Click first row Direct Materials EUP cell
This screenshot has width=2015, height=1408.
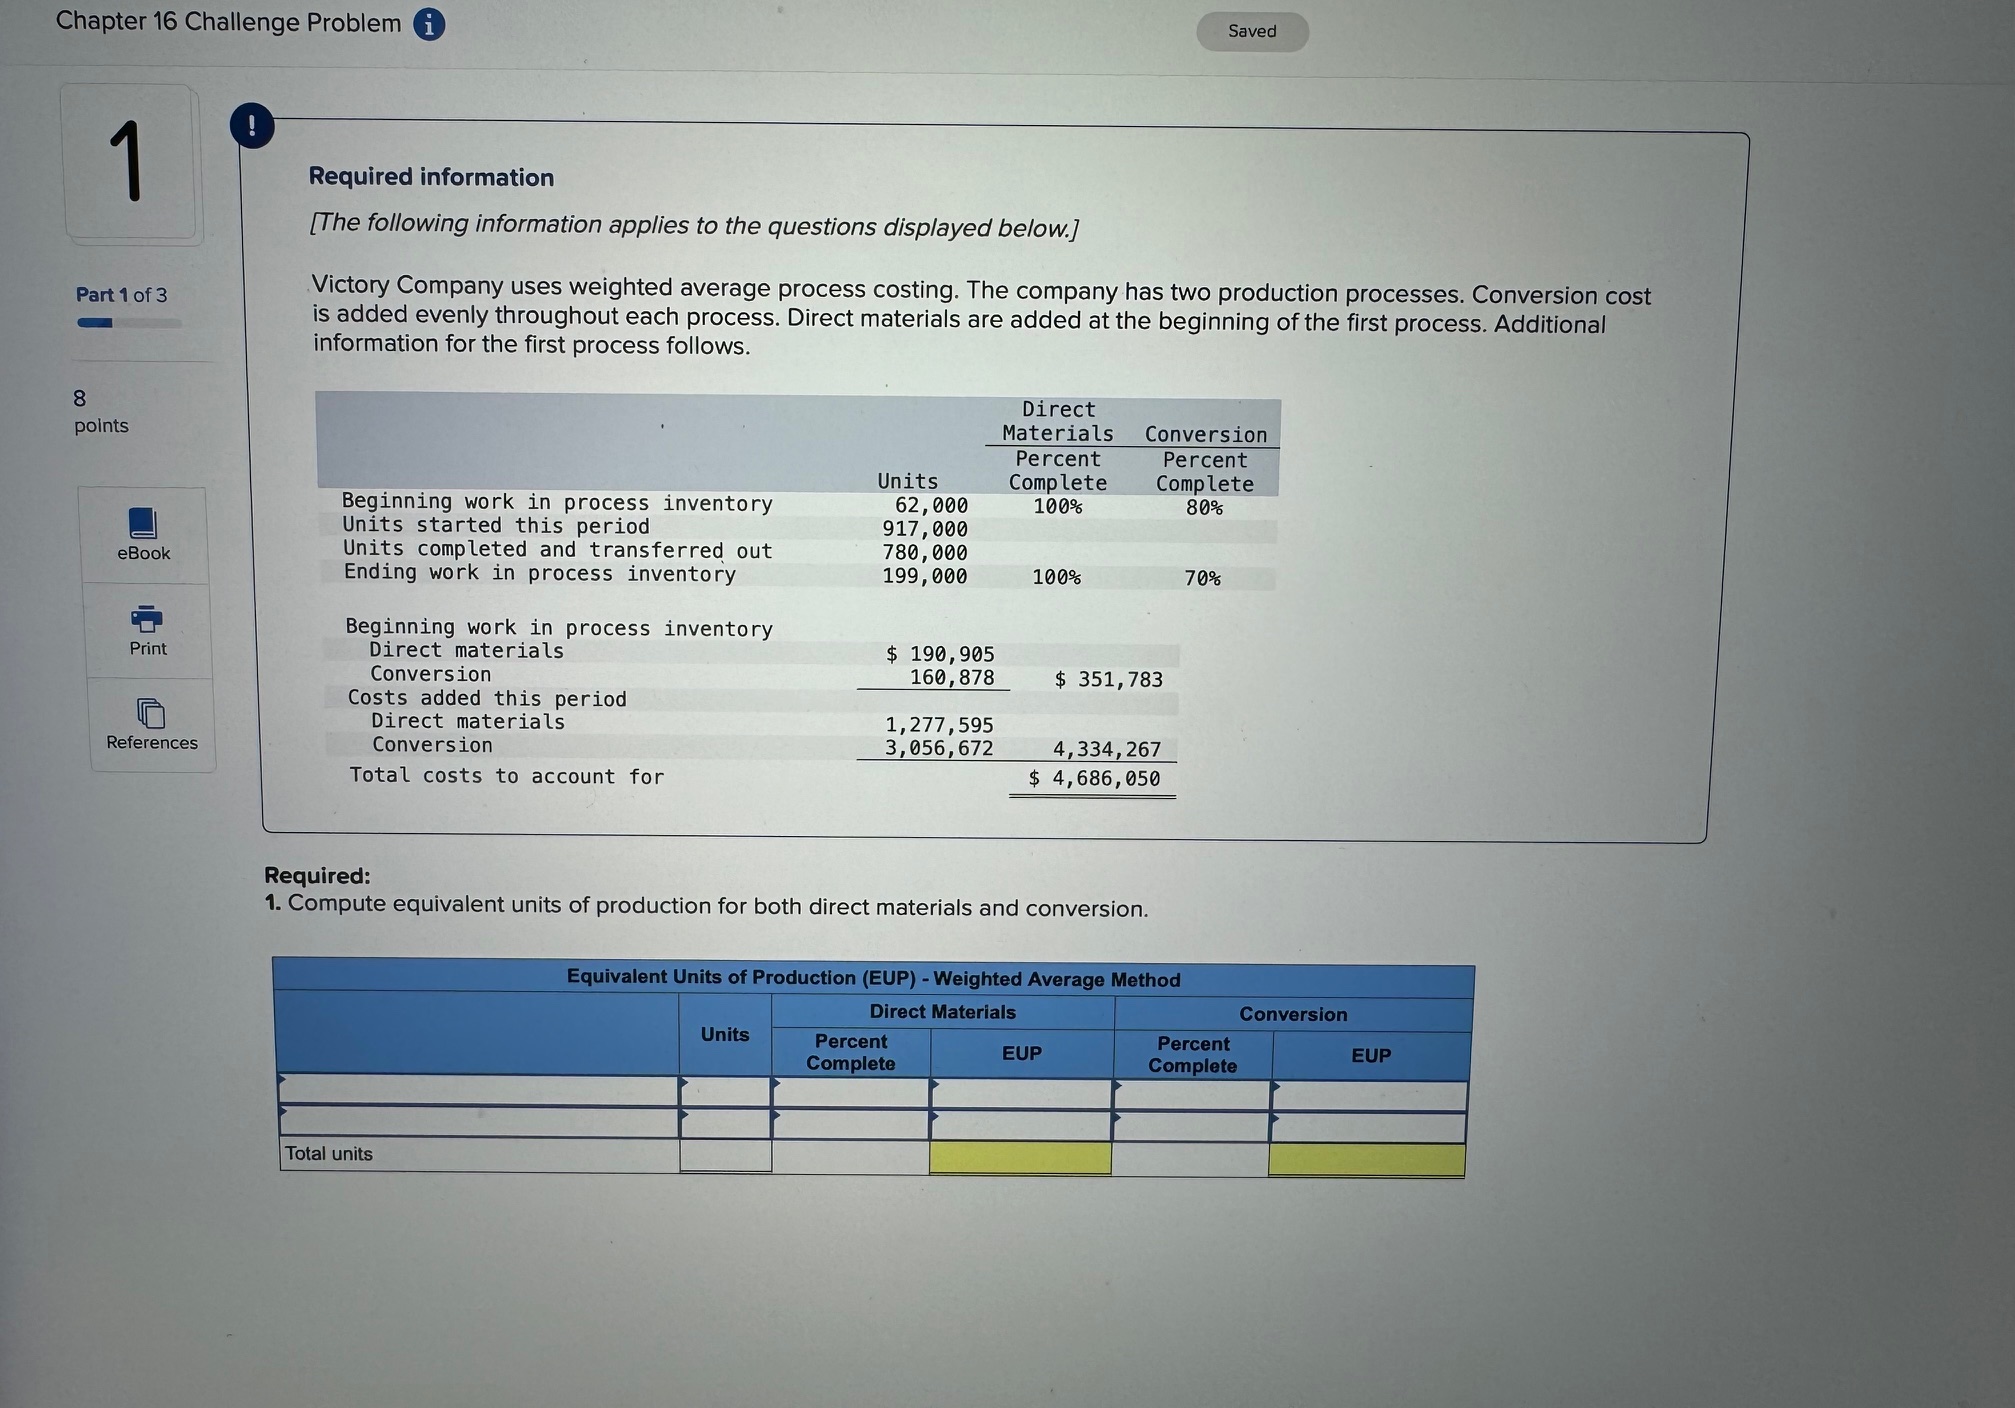(x=1020, y=1093)
